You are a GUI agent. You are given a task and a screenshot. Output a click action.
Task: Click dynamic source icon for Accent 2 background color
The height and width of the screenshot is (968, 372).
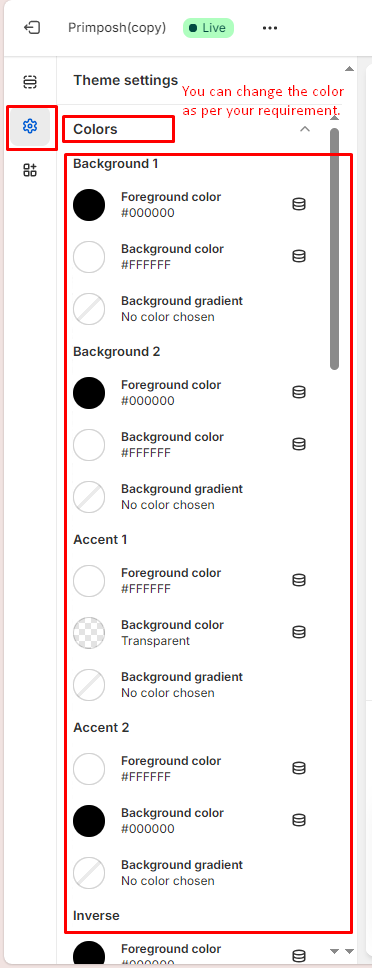click(x=299, y=820)
